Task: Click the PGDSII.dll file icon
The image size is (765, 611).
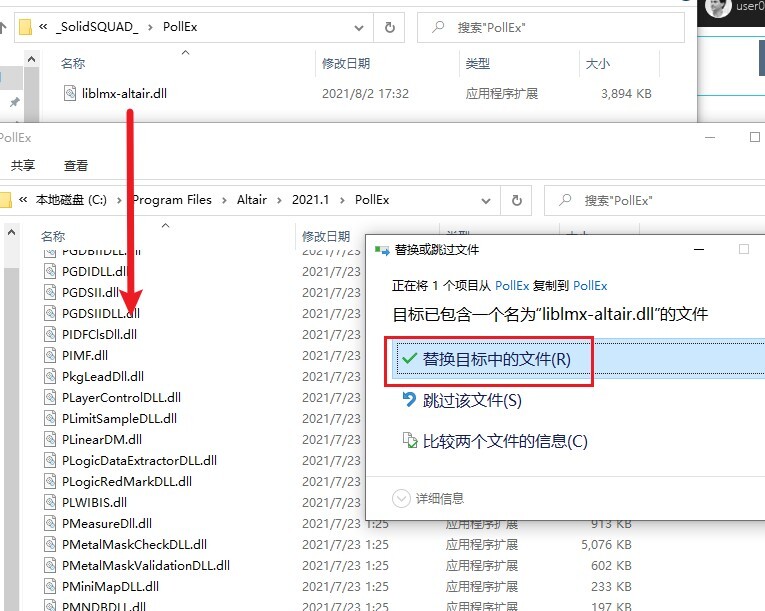Action: tap(53, 292)
